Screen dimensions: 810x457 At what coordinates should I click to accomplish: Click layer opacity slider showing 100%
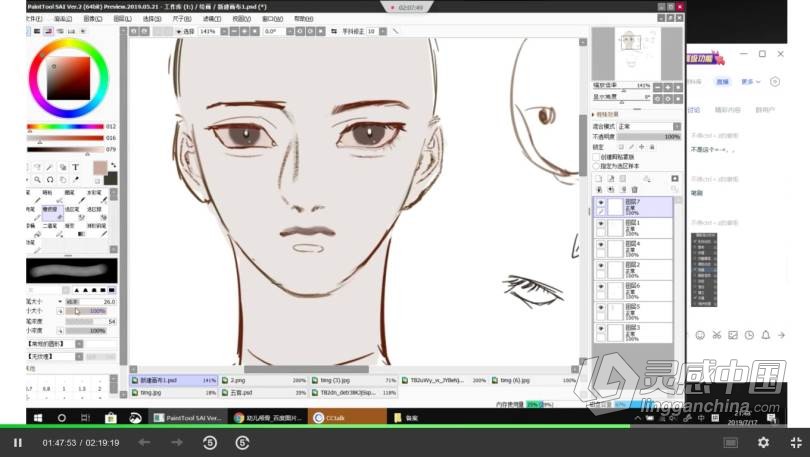(649, 137)
